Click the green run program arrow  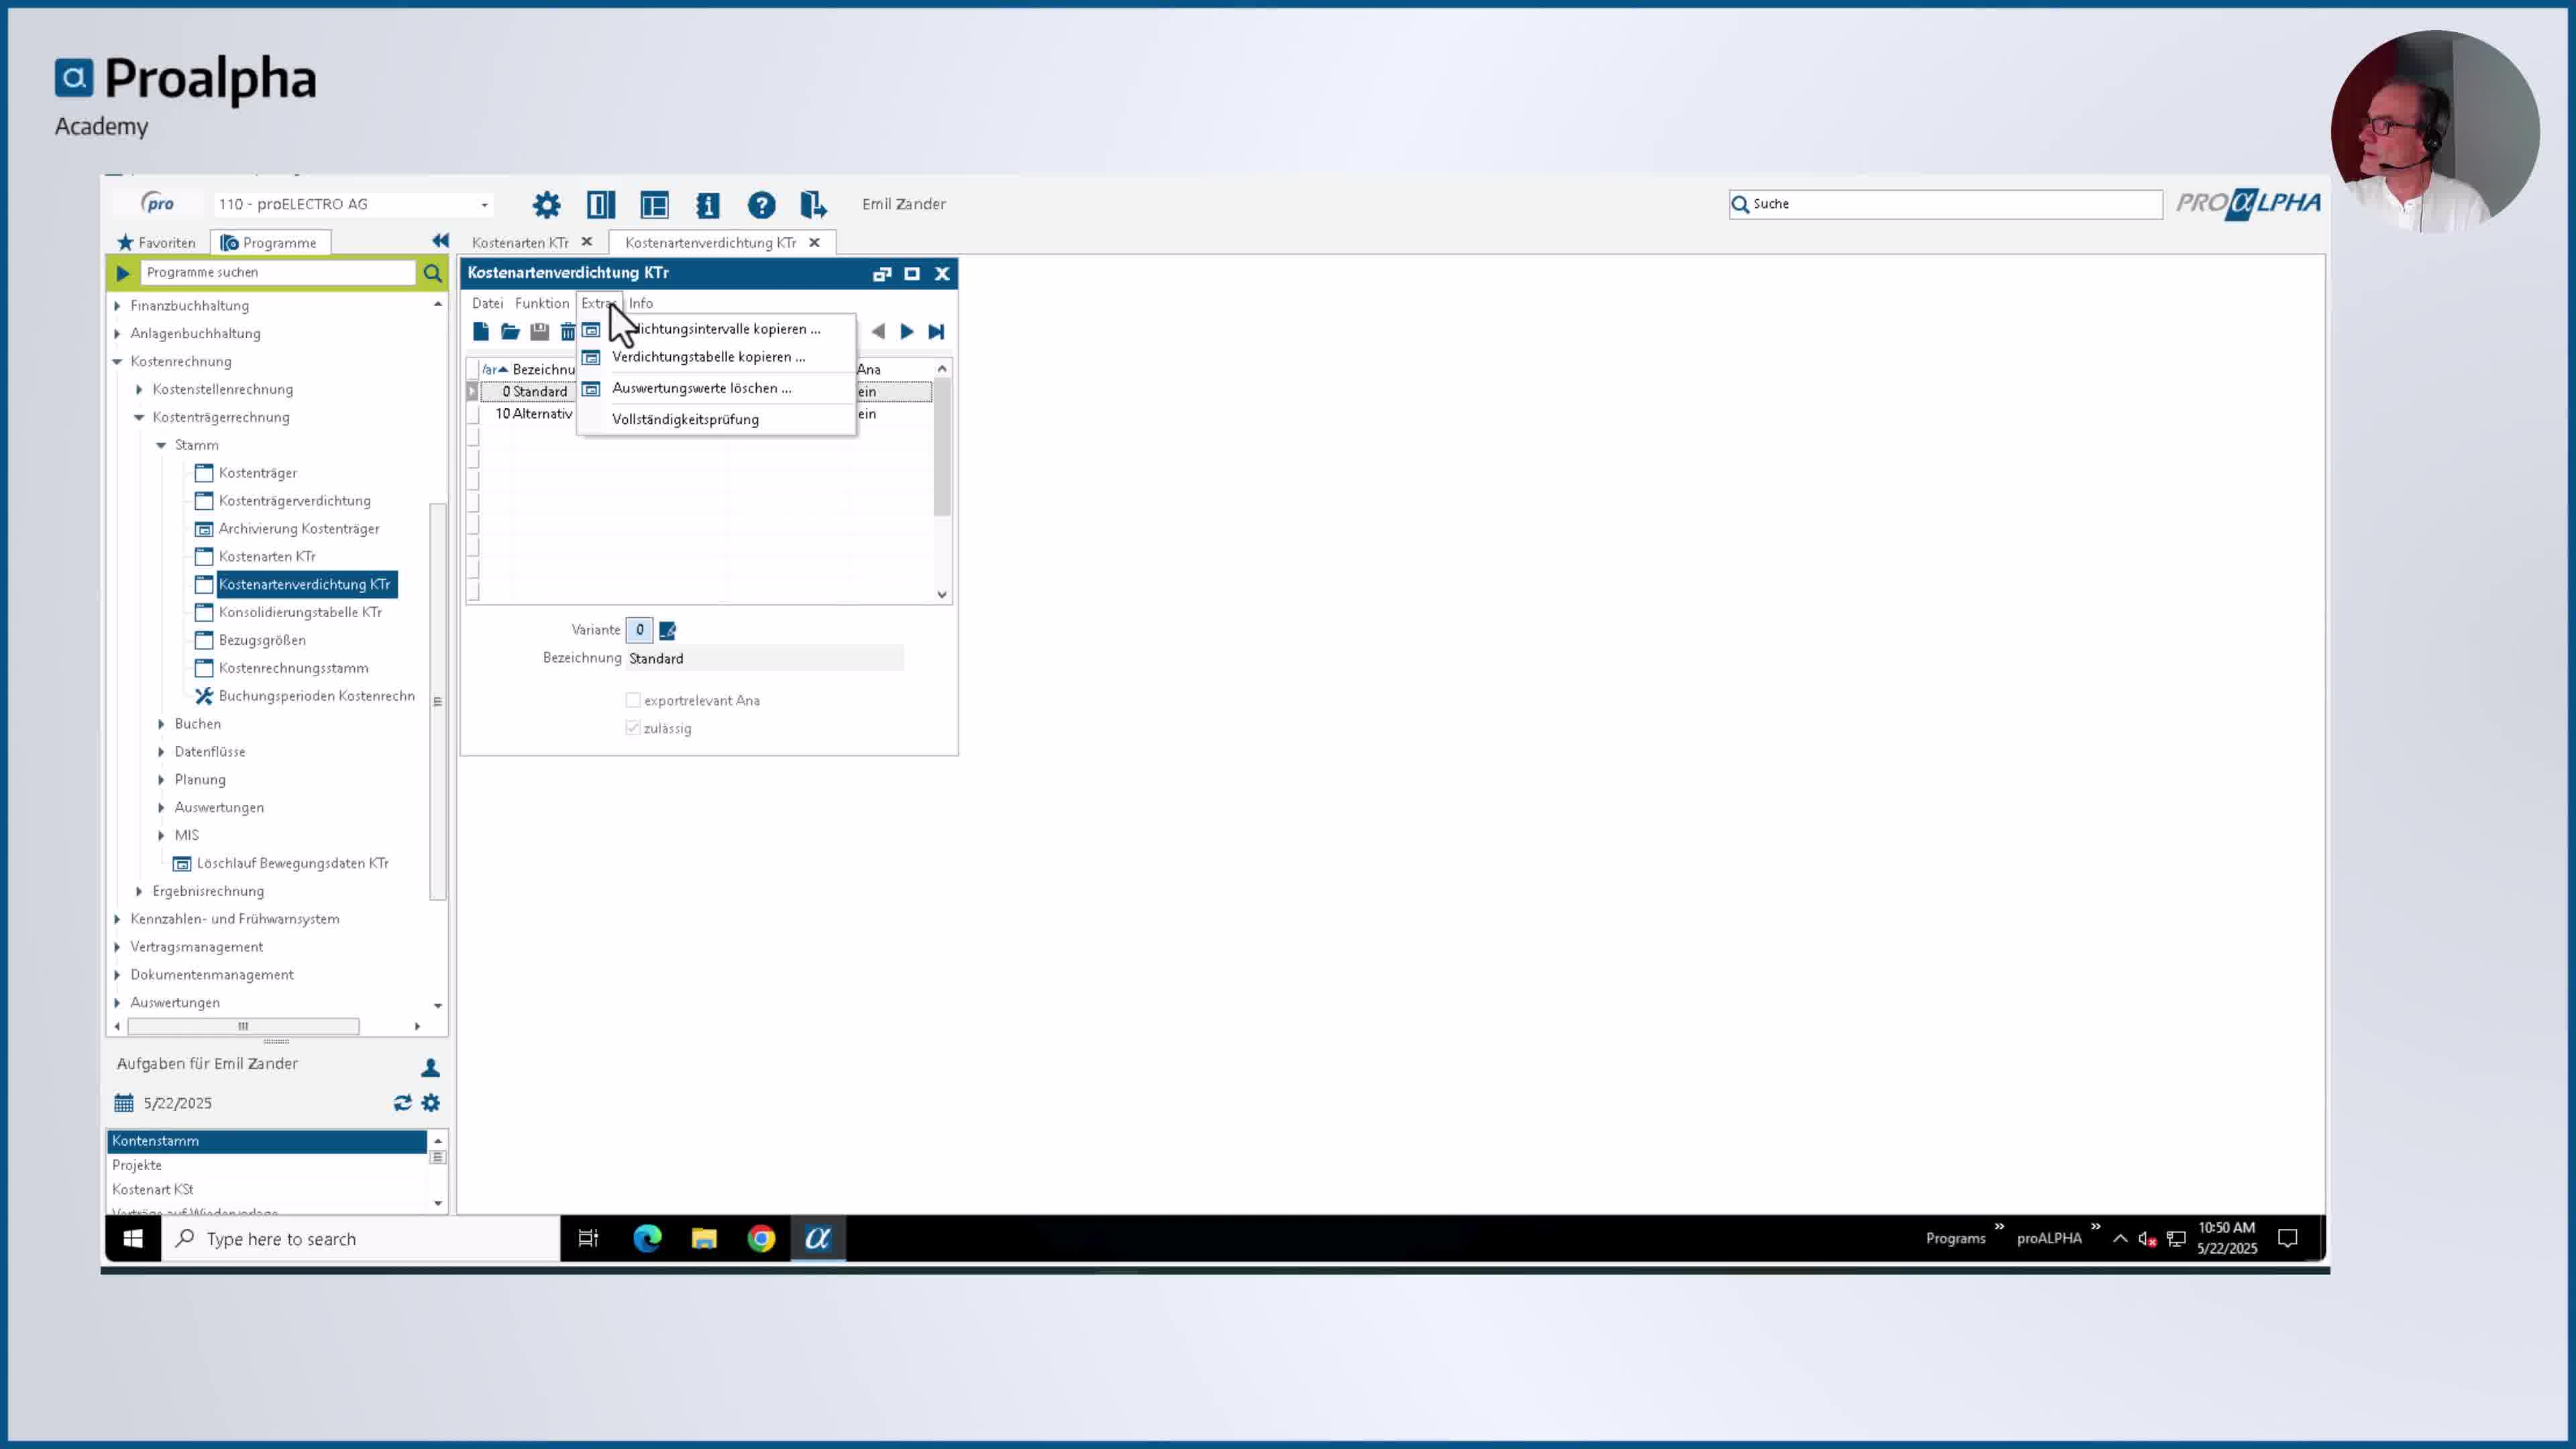123,272
